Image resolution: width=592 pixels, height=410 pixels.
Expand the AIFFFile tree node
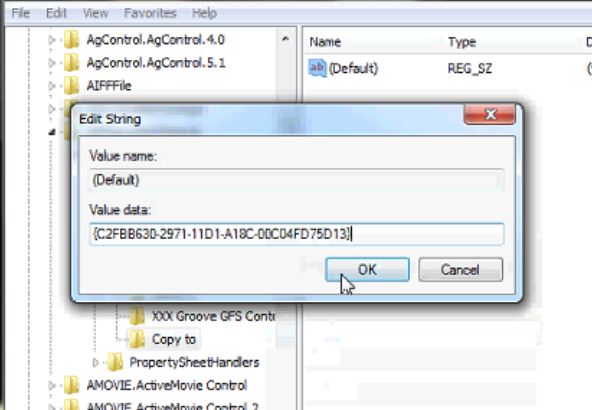click(x=52, y=86)
